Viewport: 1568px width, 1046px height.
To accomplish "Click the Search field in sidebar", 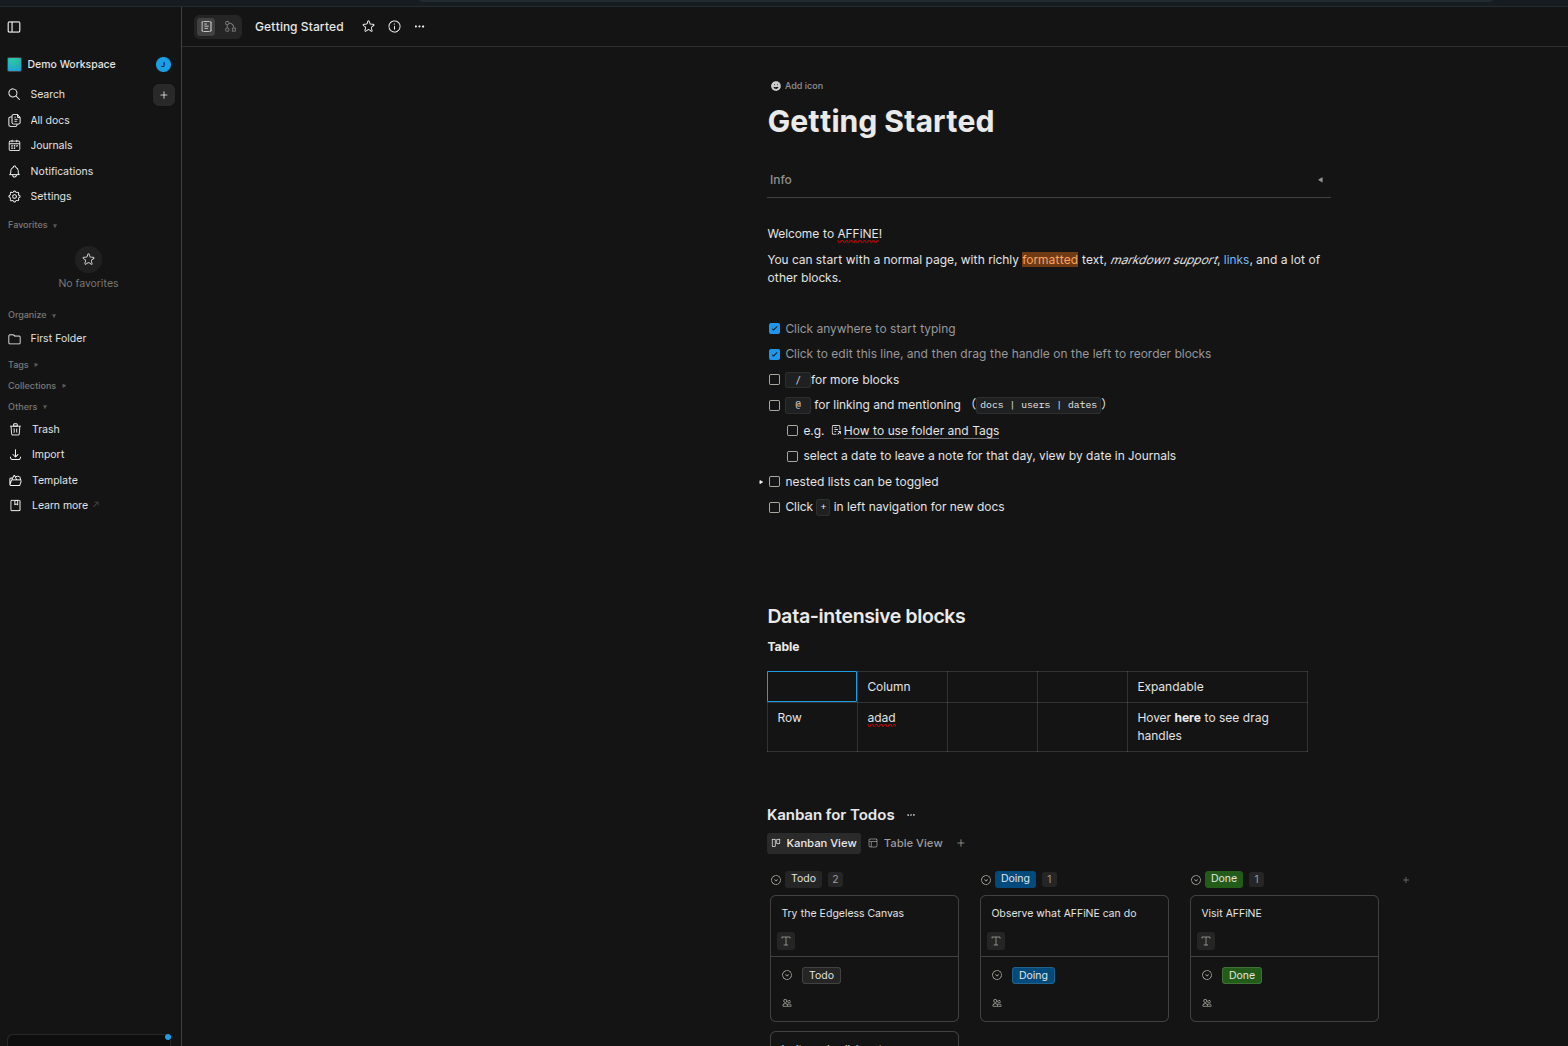I will point(48,95).
